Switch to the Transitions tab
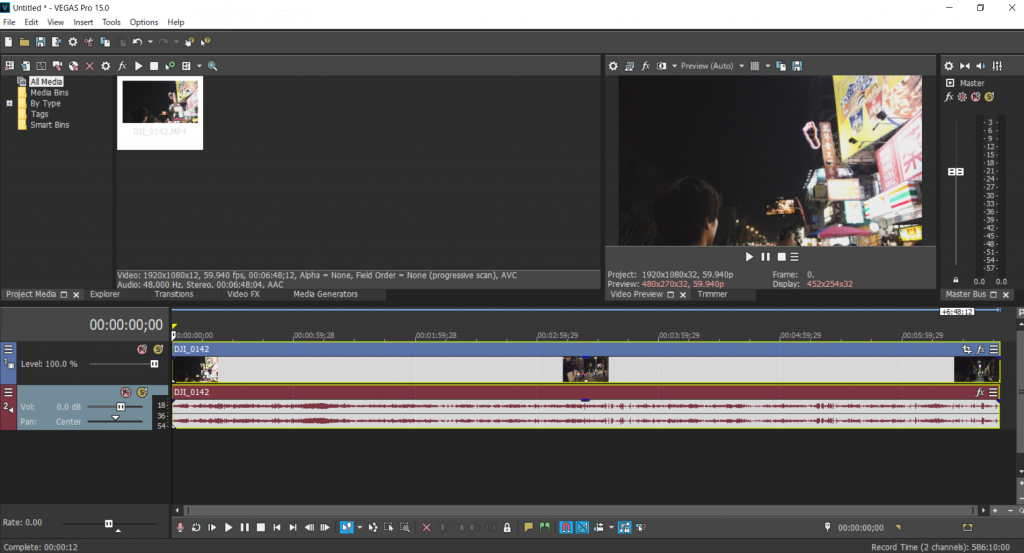This screenshot has width=1024, height=553. pyautogui.click(x=174, y=294)
